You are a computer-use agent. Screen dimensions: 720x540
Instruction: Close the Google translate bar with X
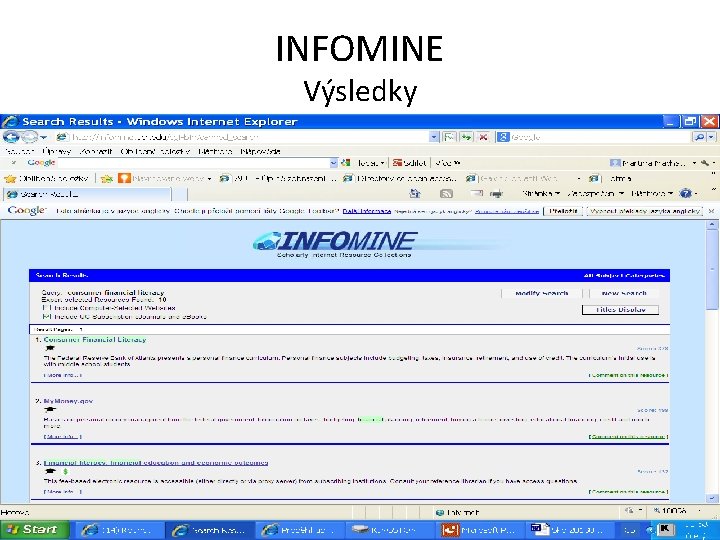pyautogui.click(x=711, y=211)
